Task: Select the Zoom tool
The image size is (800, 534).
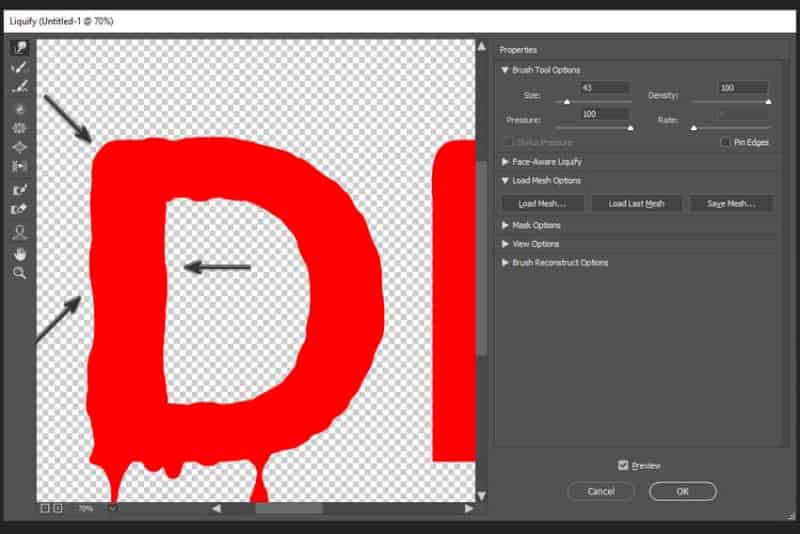Action: (x=20, y=273)
